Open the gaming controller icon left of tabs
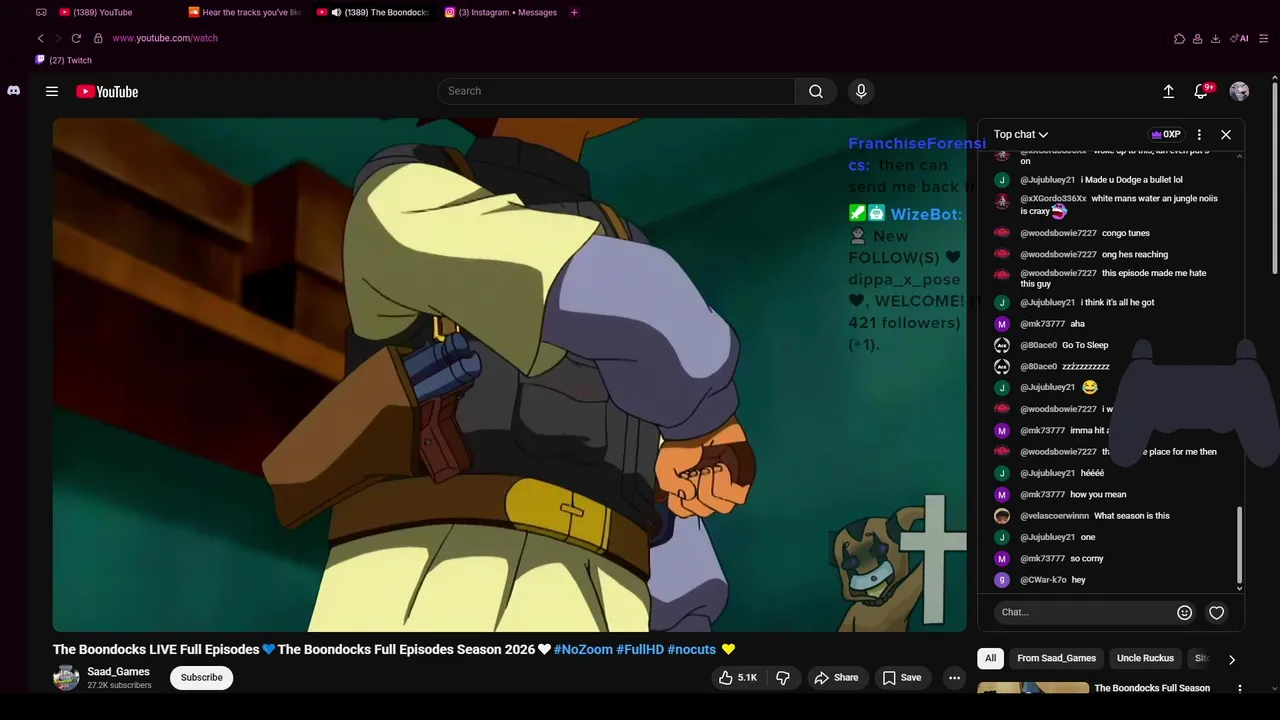This screenshot has height=720, width=1280. point(41,12)
